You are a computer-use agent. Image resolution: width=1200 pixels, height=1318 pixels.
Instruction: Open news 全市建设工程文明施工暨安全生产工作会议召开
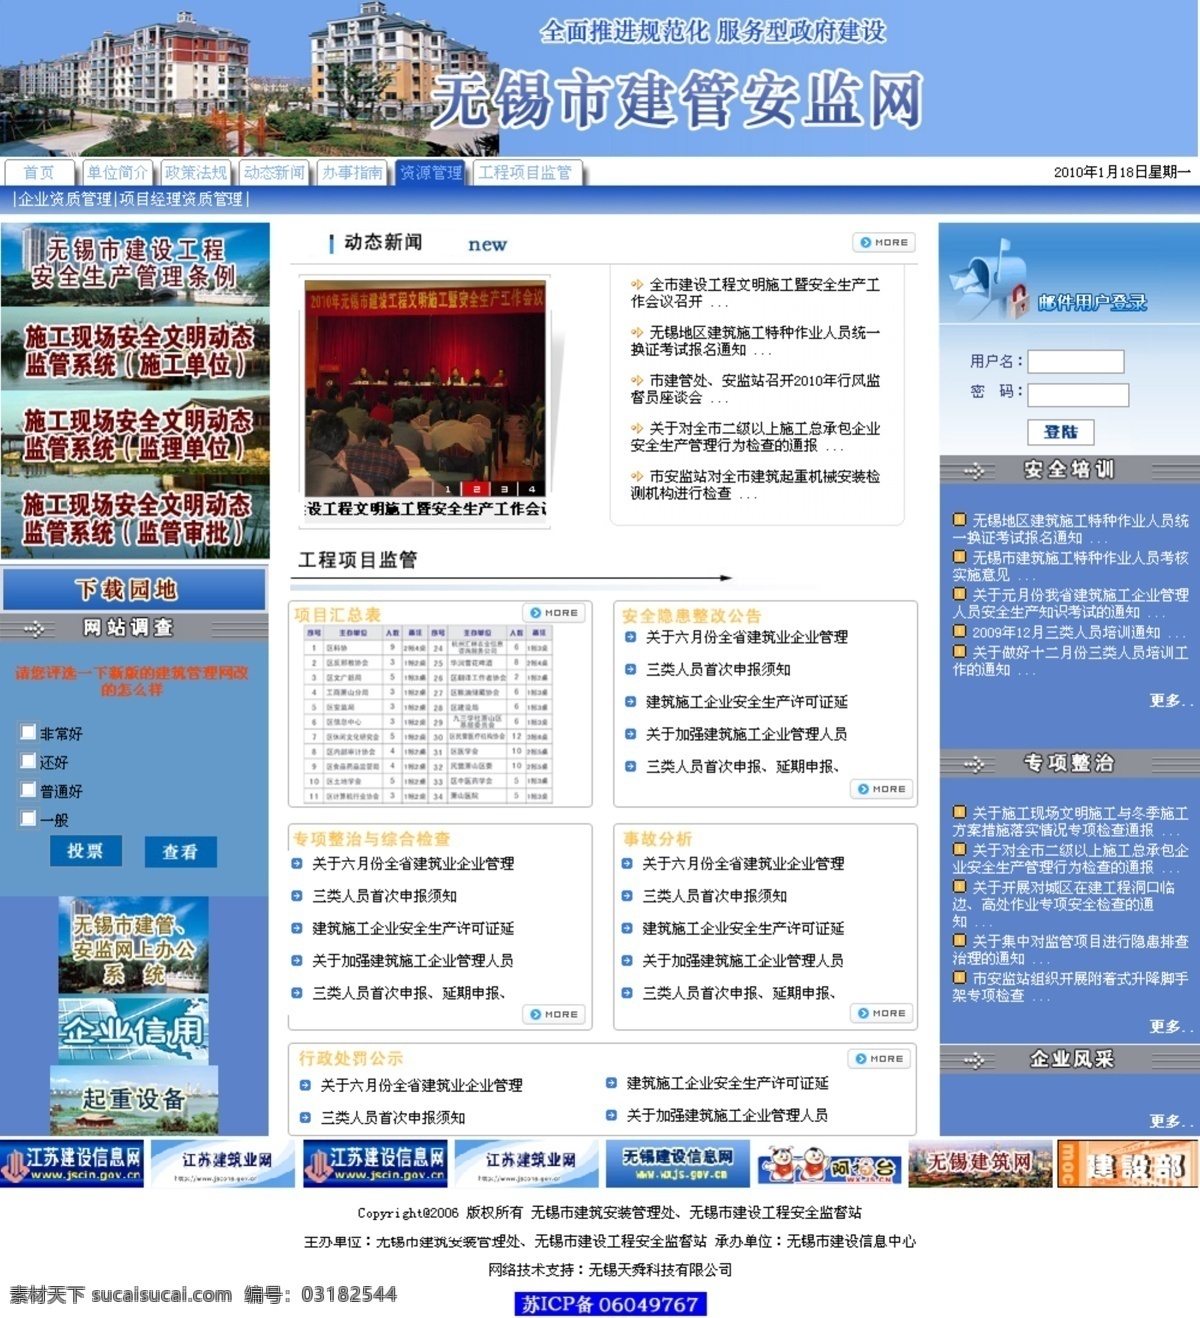[755, 293]
